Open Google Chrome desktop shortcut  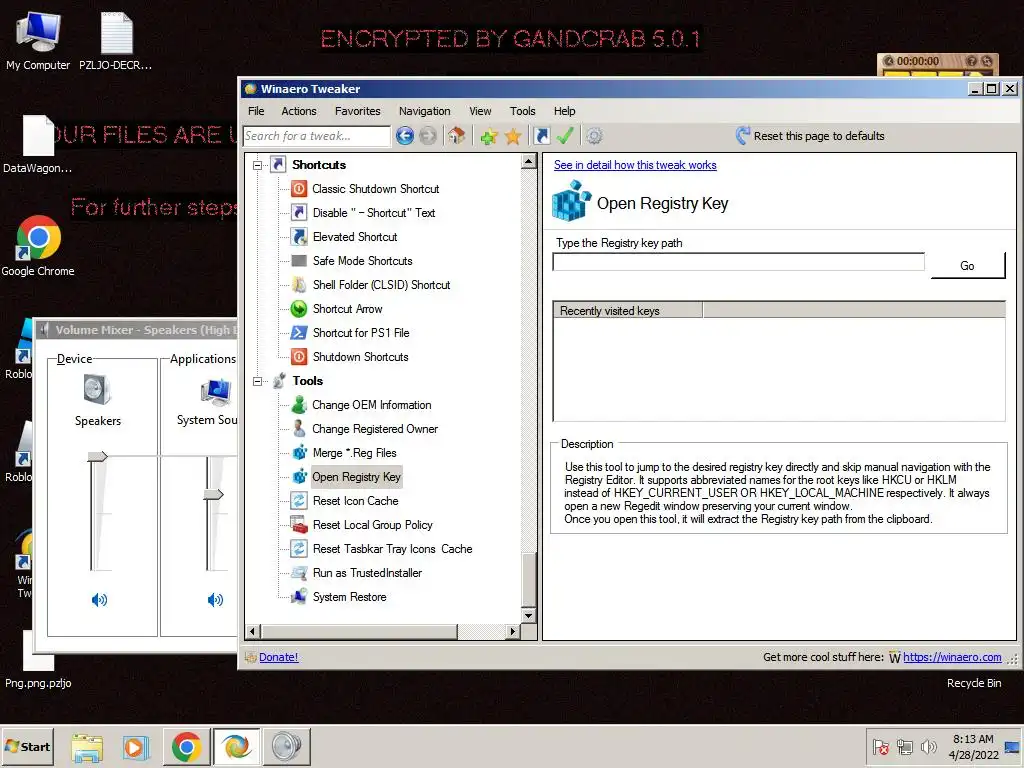(38, 246)
